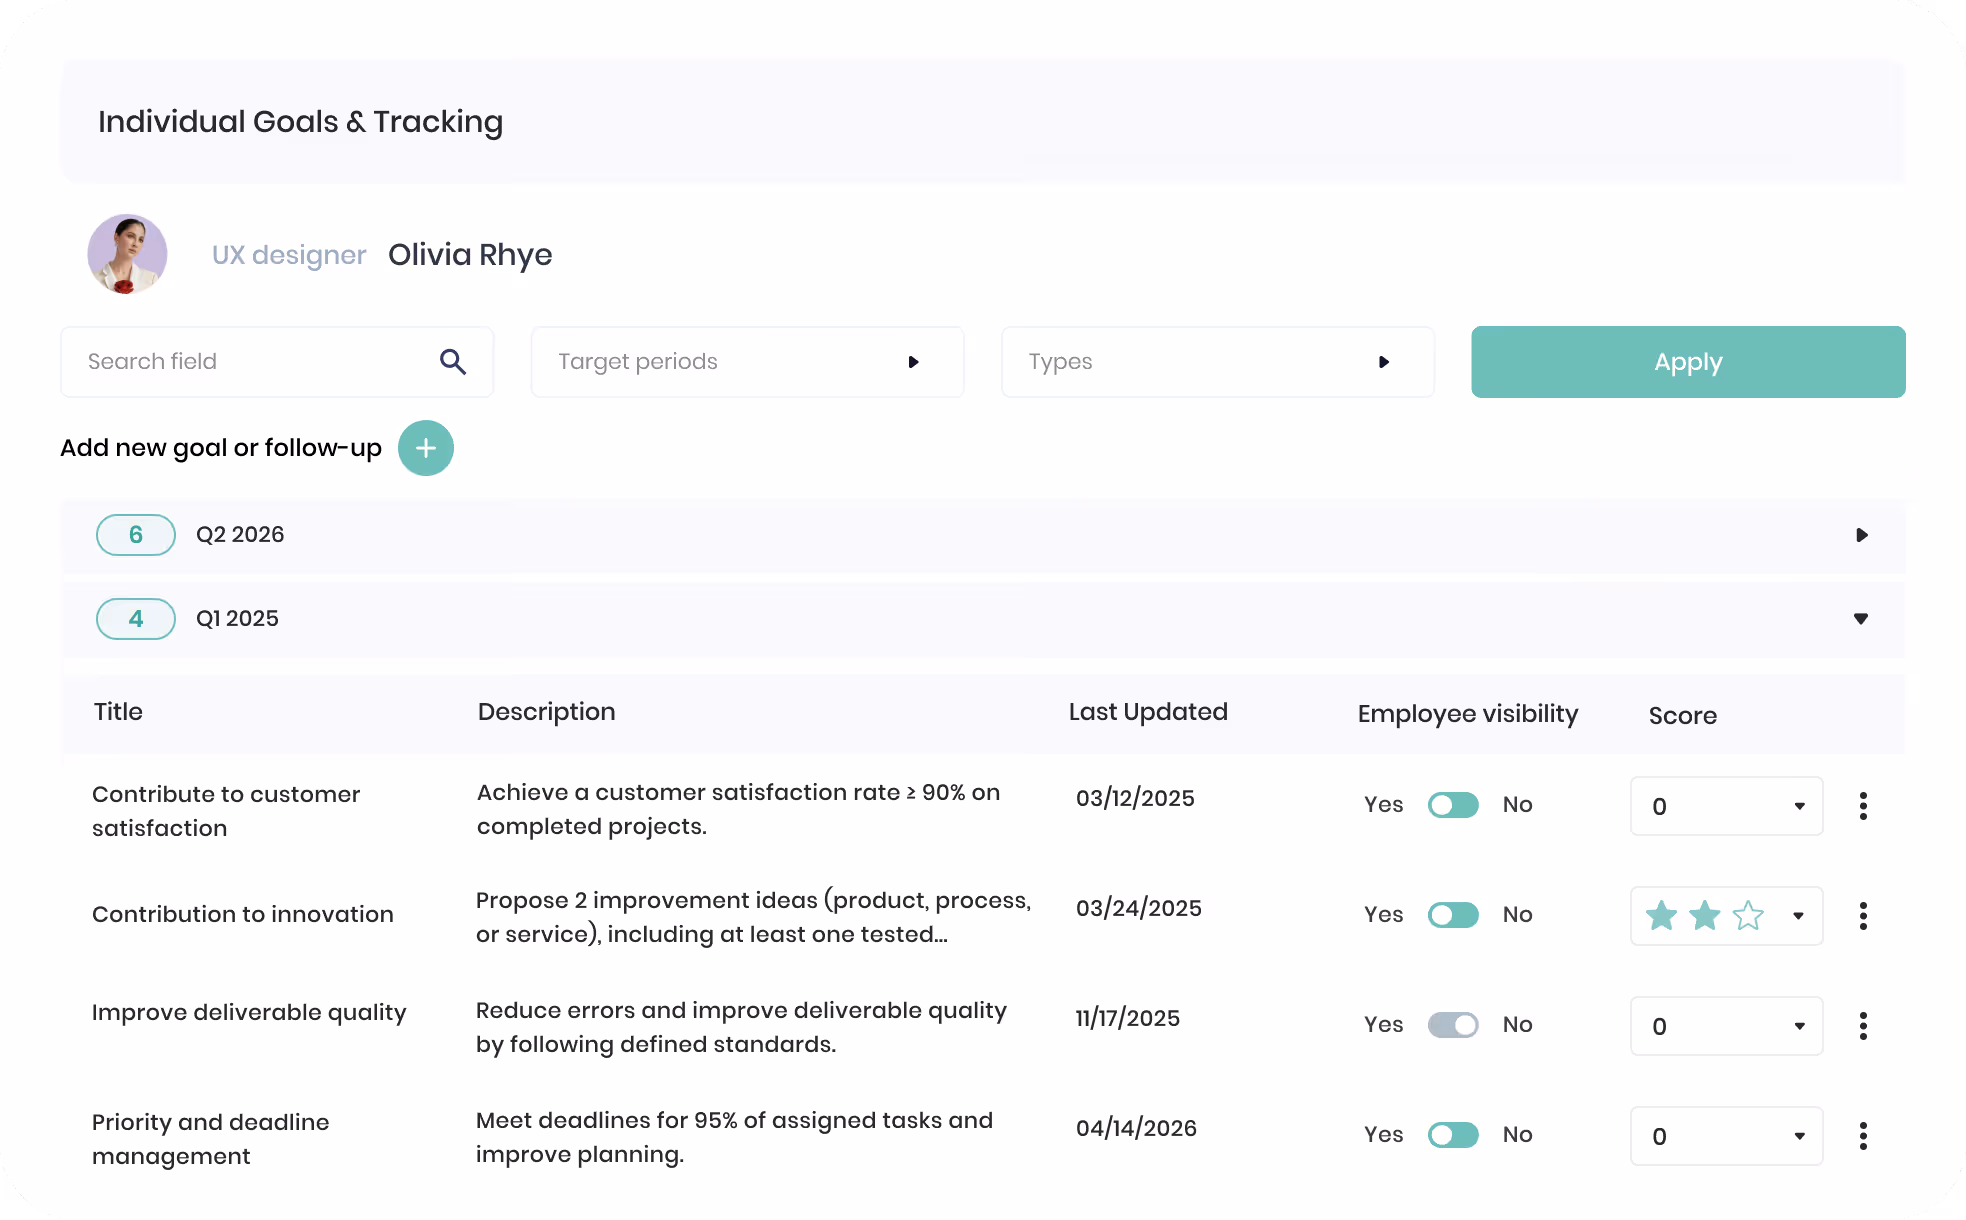Image resolution: width=1966 pixels, height=1220 pixels.
Task: Click the Add new goal or follow-up label
Action: click(x=221, y=448)
